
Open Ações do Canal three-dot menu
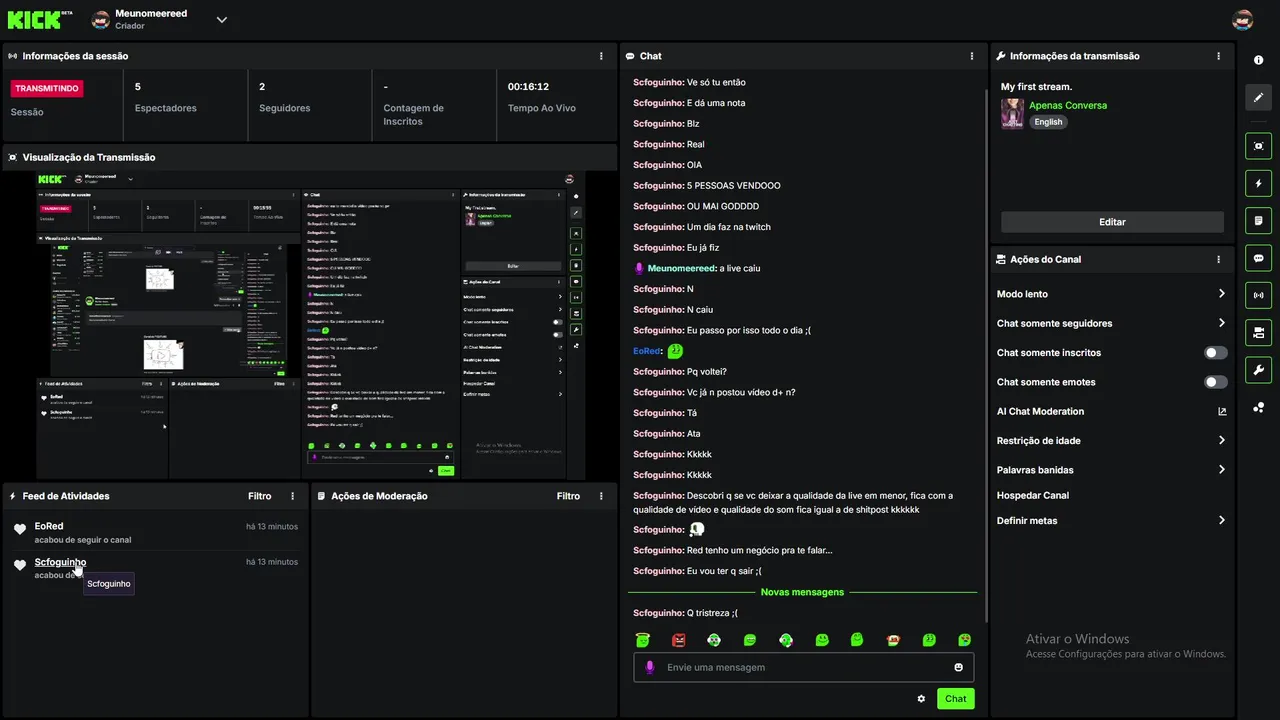[x=1218, y=259]
